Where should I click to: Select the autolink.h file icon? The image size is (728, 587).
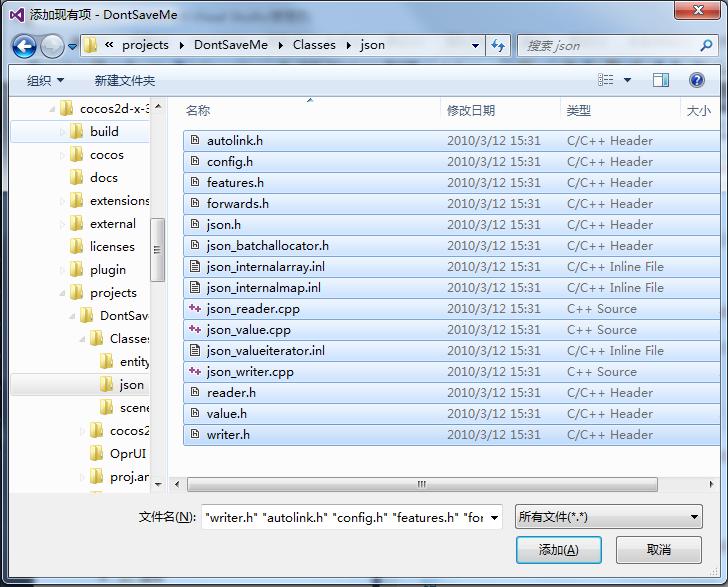[x=195, y=140]
